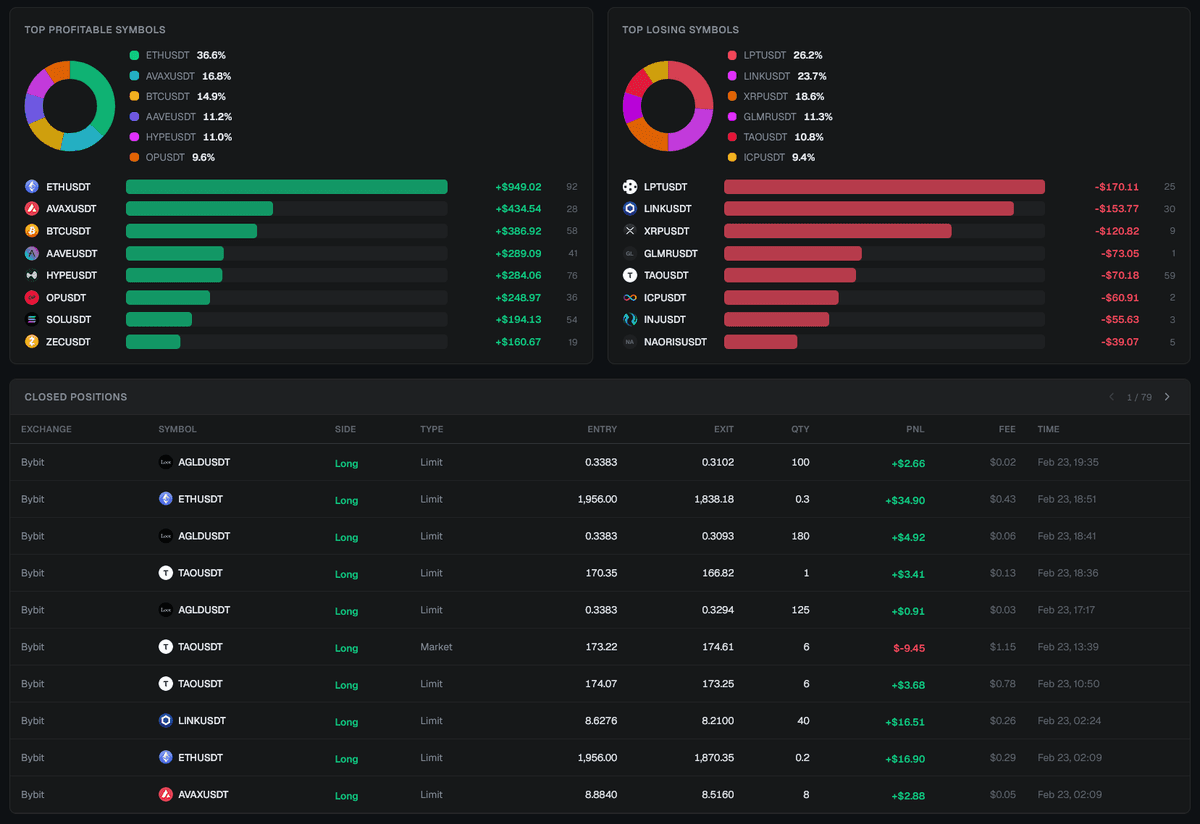The height and width of the screenshot is (824, 1200).
Task: Click the LINKUSDT 23.7% legend entry
Action: pos(777,76)
